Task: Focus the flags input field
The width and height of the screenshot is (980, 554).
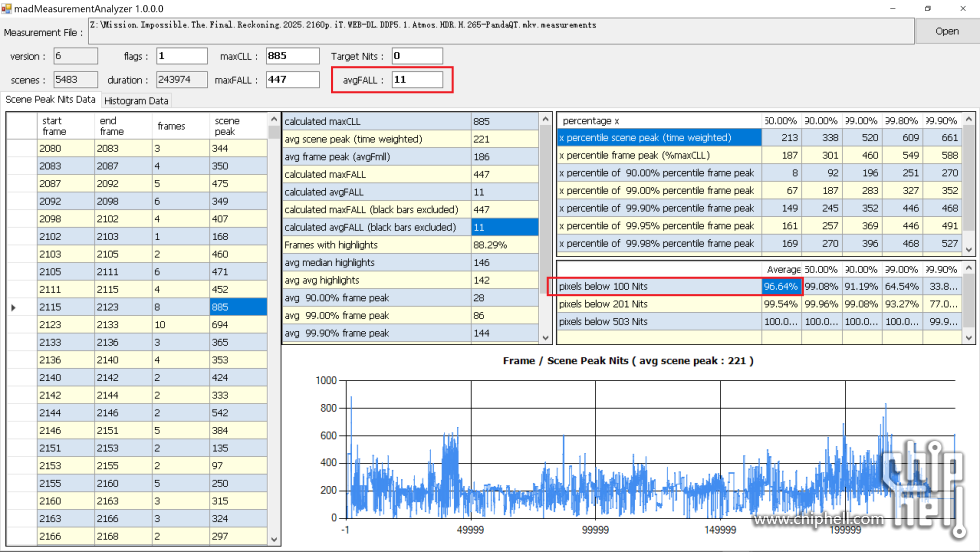Action: click(x=181, y=56)
